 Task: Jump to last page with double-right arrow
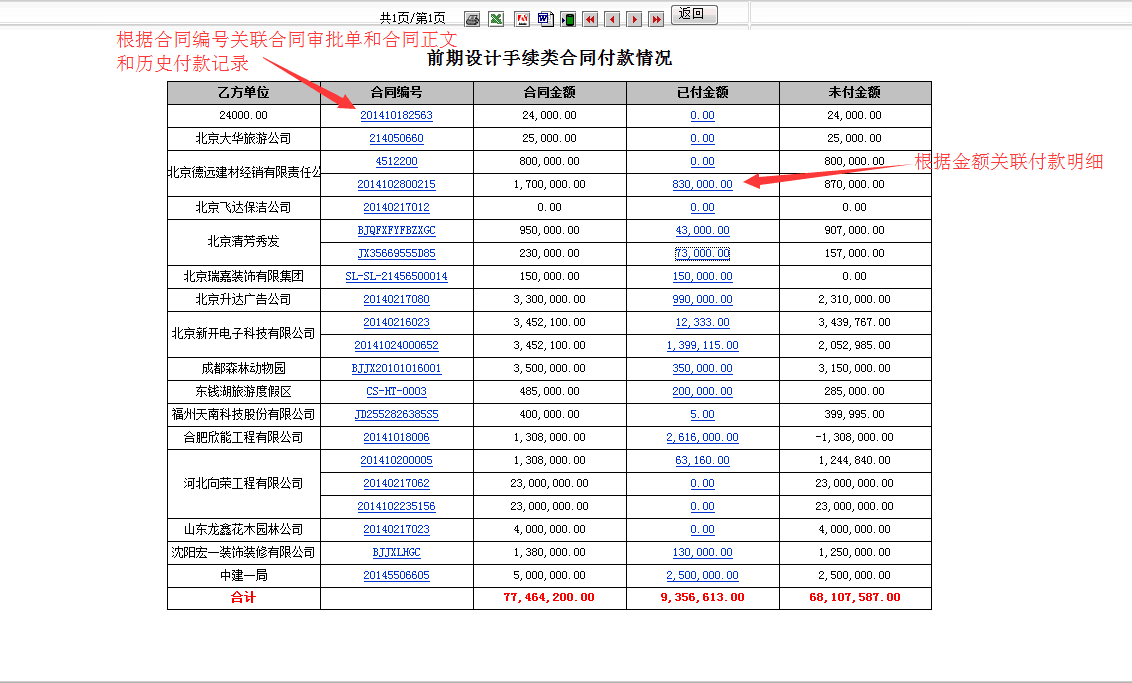(x=655, y=18)
